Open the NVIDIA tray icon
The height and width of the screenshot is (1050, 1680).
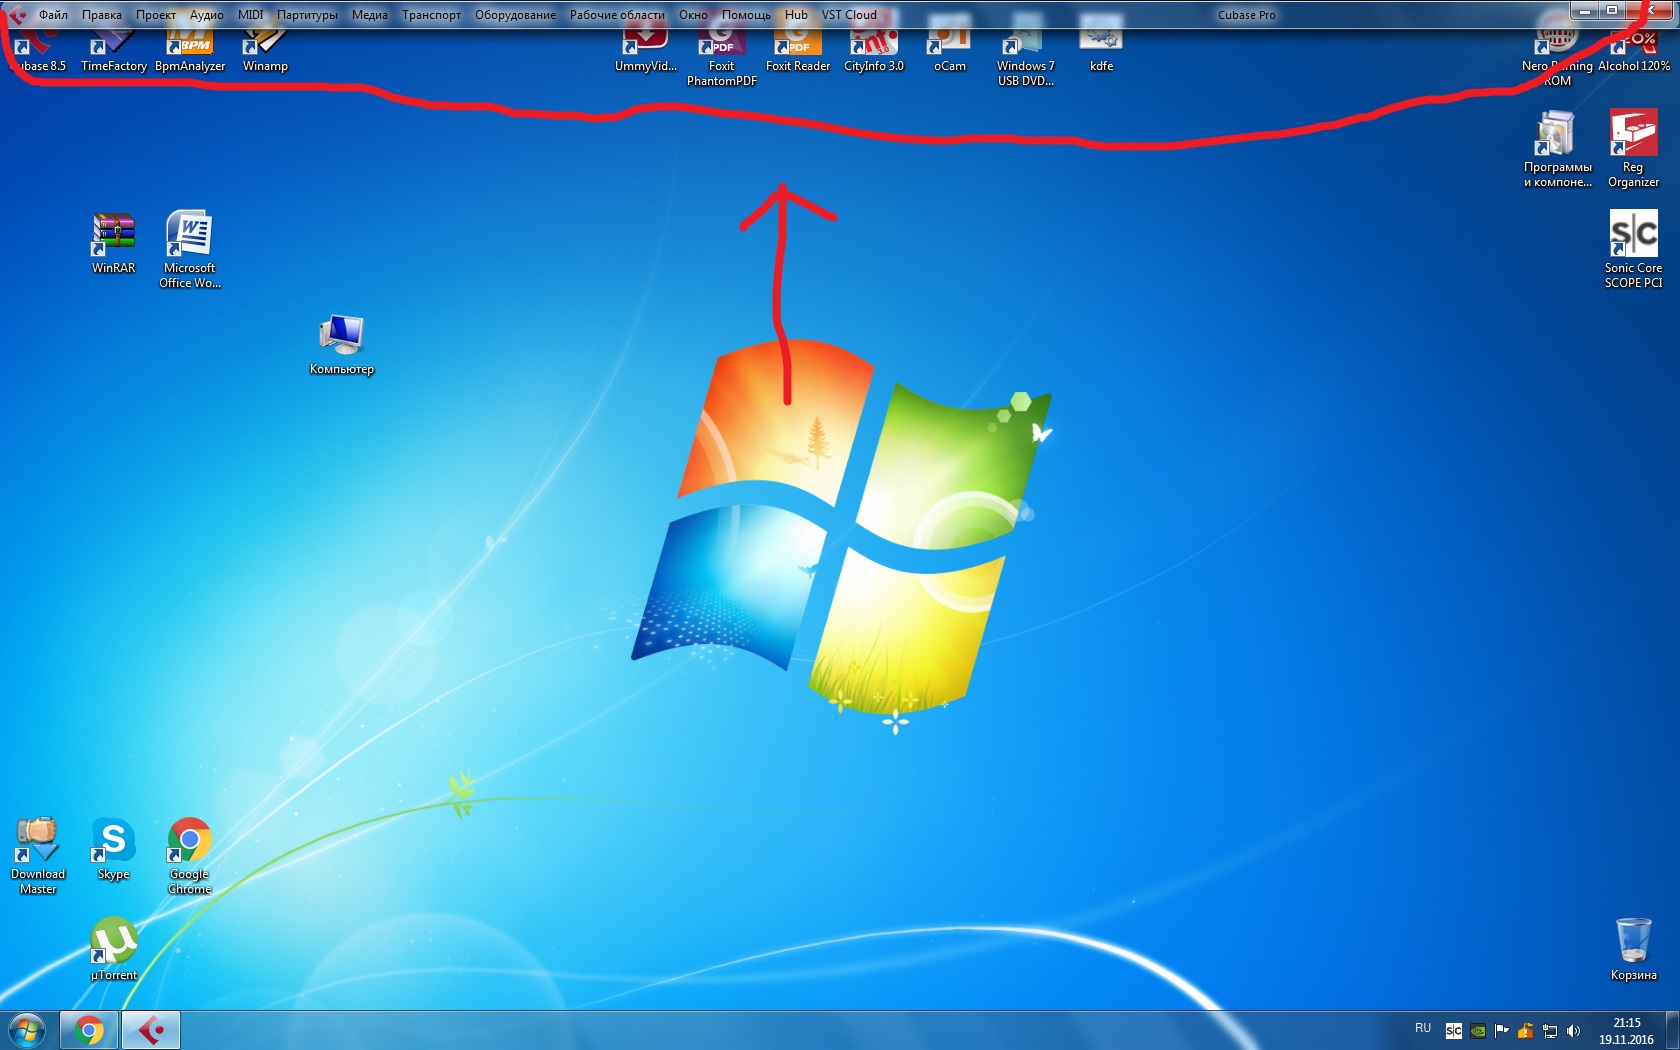1477,1030
